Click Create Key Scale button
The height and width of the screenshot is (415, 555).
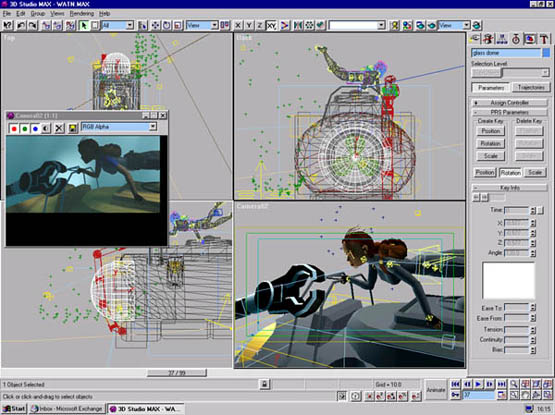(x=491, y=156)
